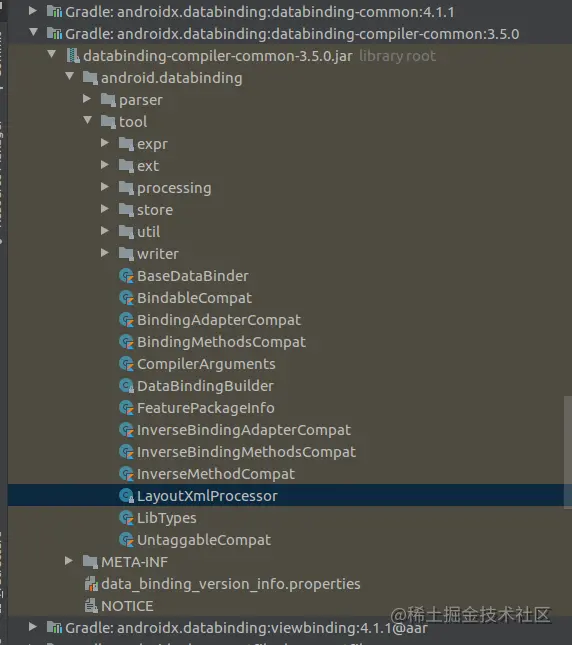Click the FeaturePackageInfo class icon
This screenshot has width=572, height=645.
point(126,408)
